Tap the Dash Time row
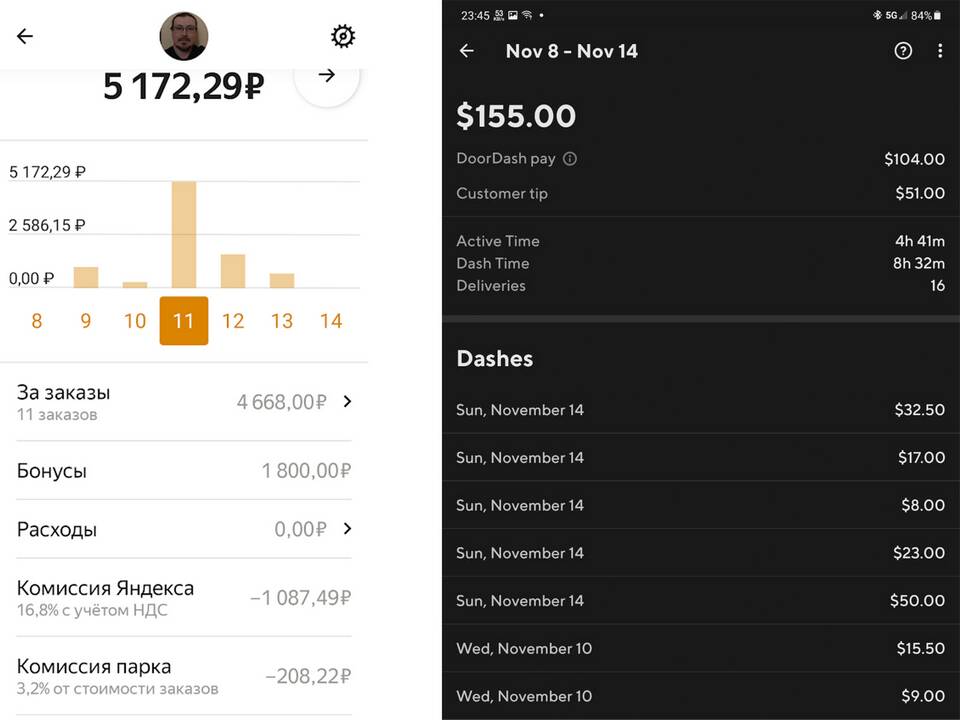The height and width of the screenshot is (720, 960). click(x=700, y=263)
